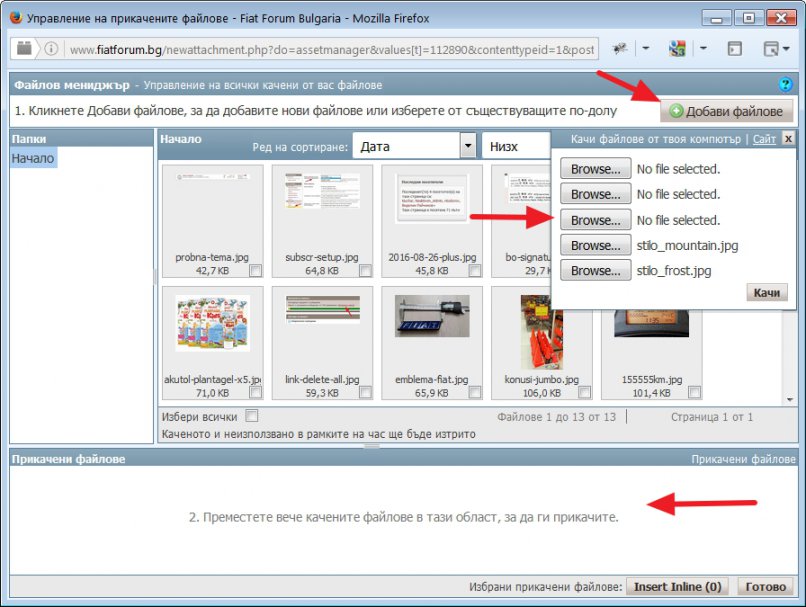Select the 'Начало' folder in the Папки panel
Screen dimensions: 806x607
point(33,158)
